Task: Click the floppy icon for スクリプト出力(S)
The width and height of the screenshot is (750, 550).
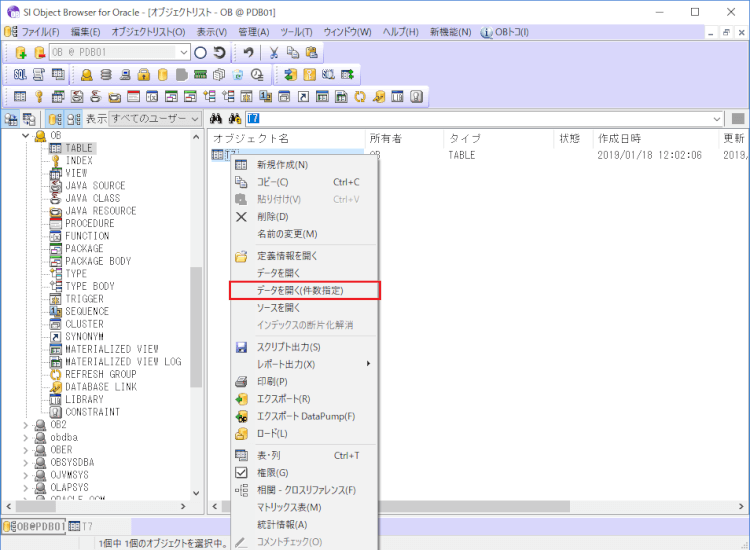Action: pyautogui.click(x=241, y=347)
